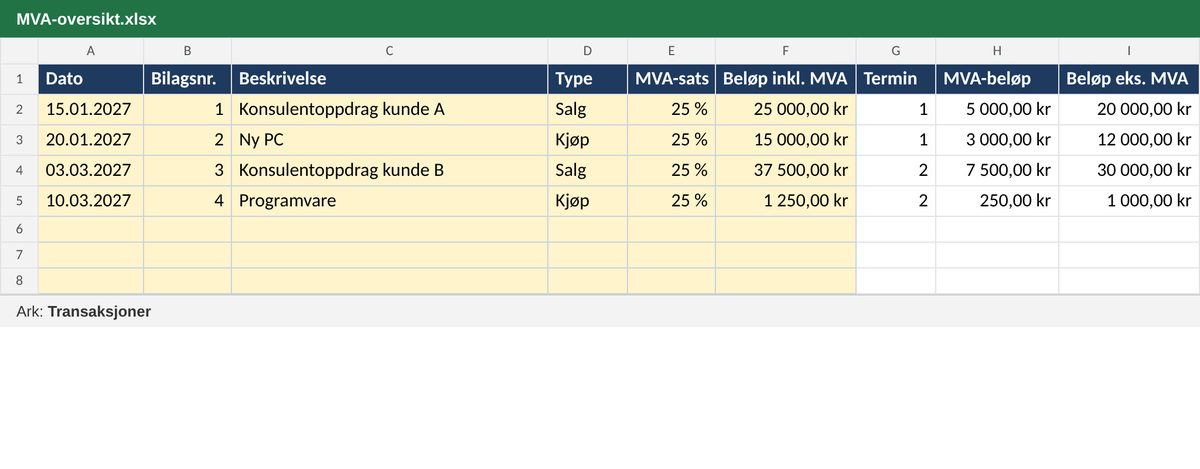Viewport: 1200px width, 469px height.
Task: Select the date cell 10.03.2027
Action: coord(91,201)
